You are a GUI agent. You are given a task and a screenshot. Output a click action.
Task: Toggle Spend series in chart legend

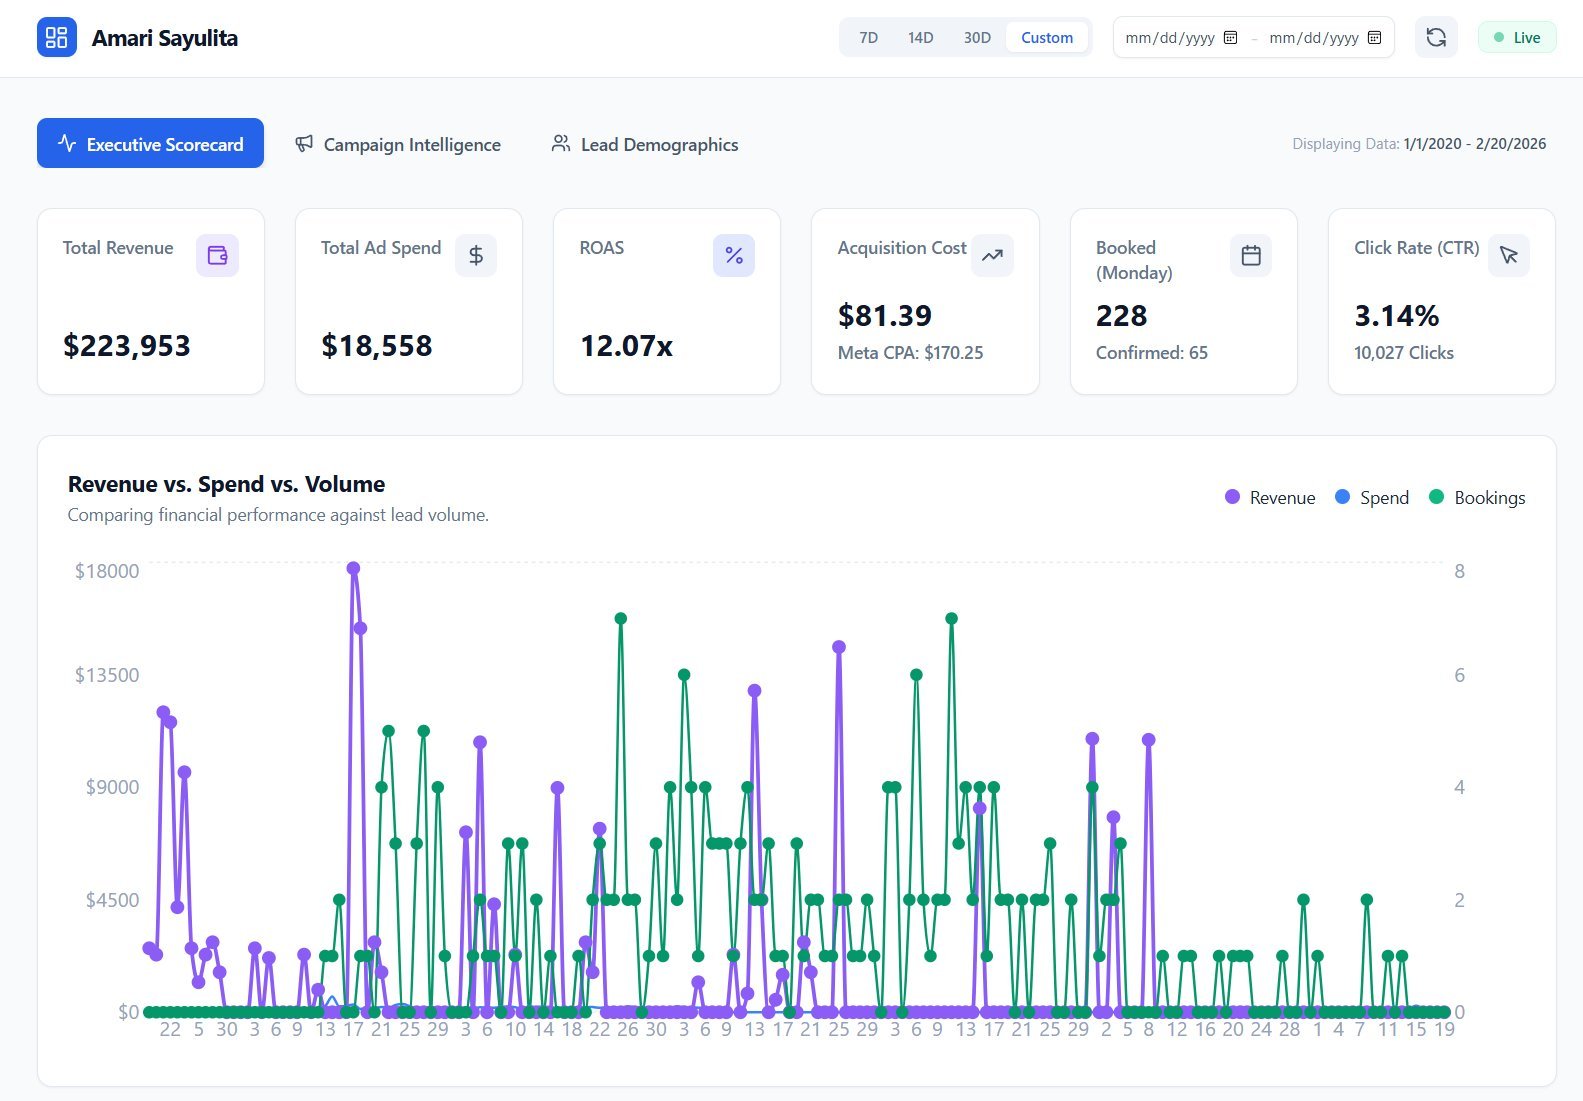point(1372,498)
